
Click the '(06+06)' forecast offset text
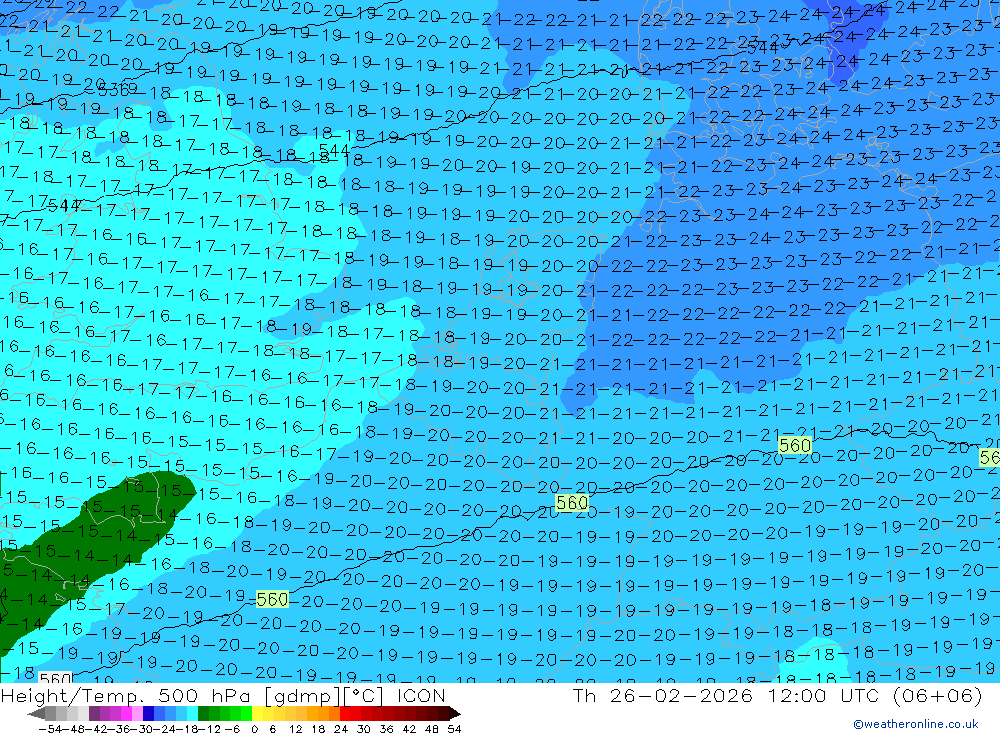coord(937,696)
